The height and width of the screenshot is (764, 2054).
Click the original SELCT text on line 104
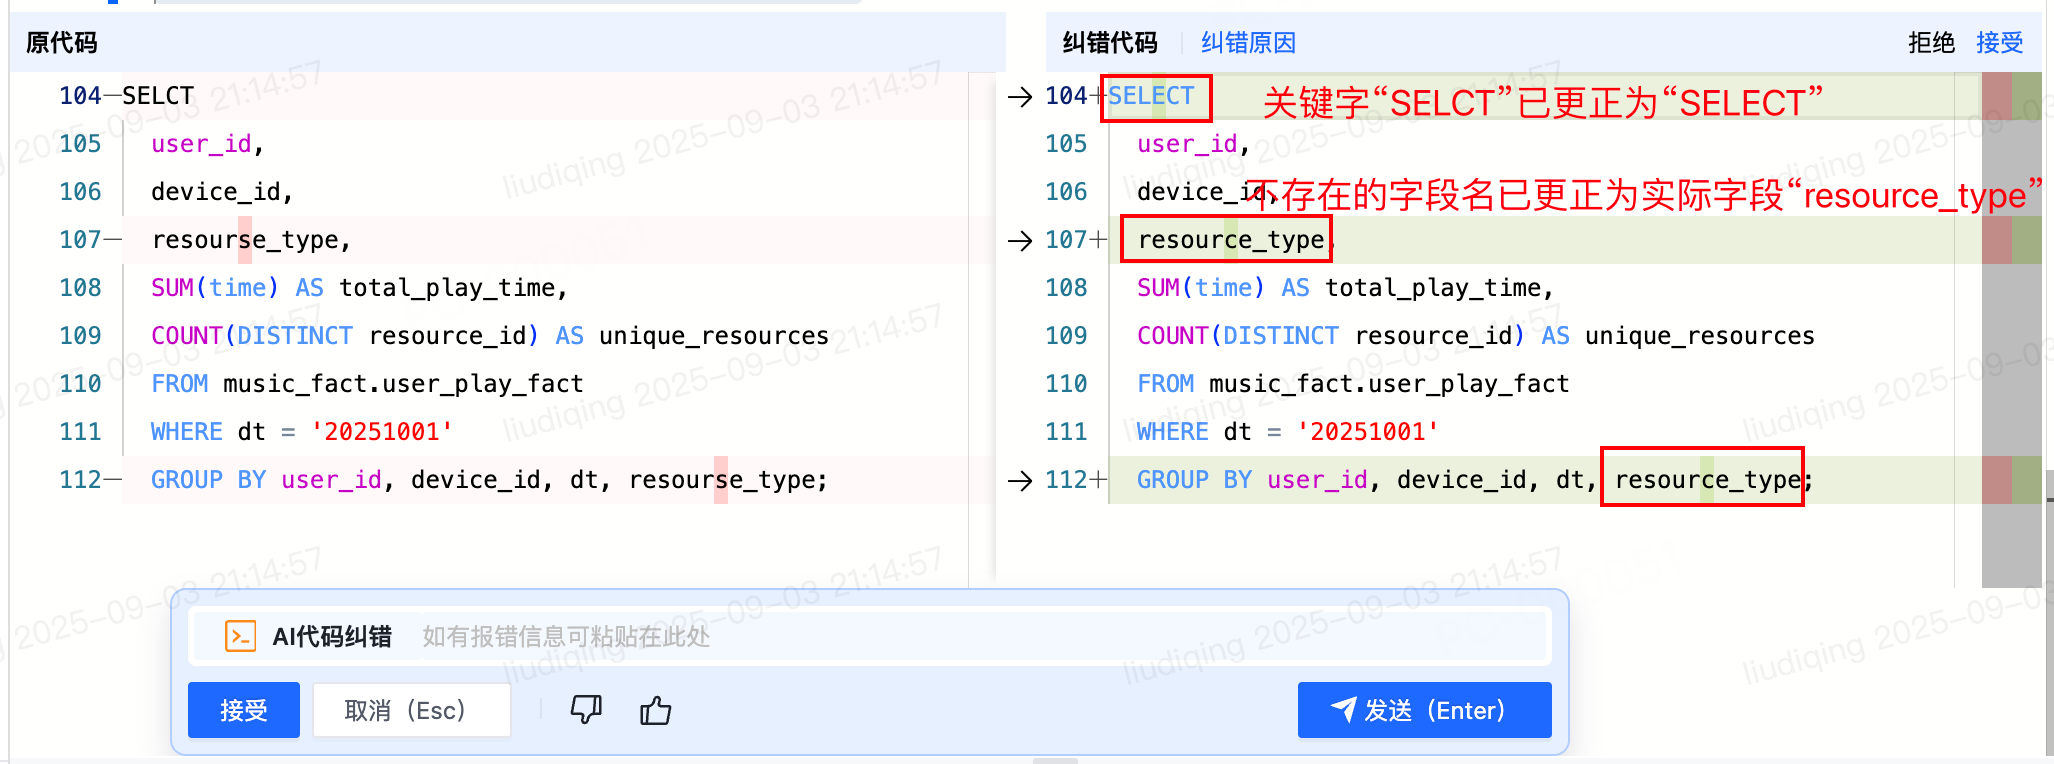pos(158,96)
